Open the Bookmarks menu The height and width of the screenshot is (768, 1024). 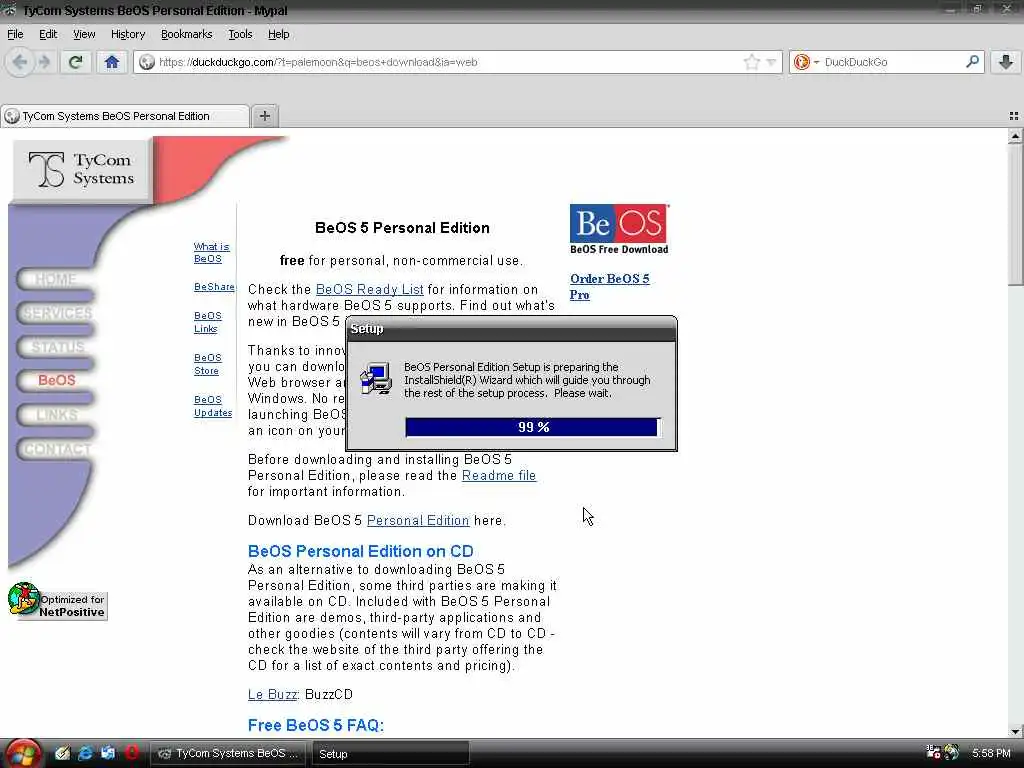coord(186,34)
